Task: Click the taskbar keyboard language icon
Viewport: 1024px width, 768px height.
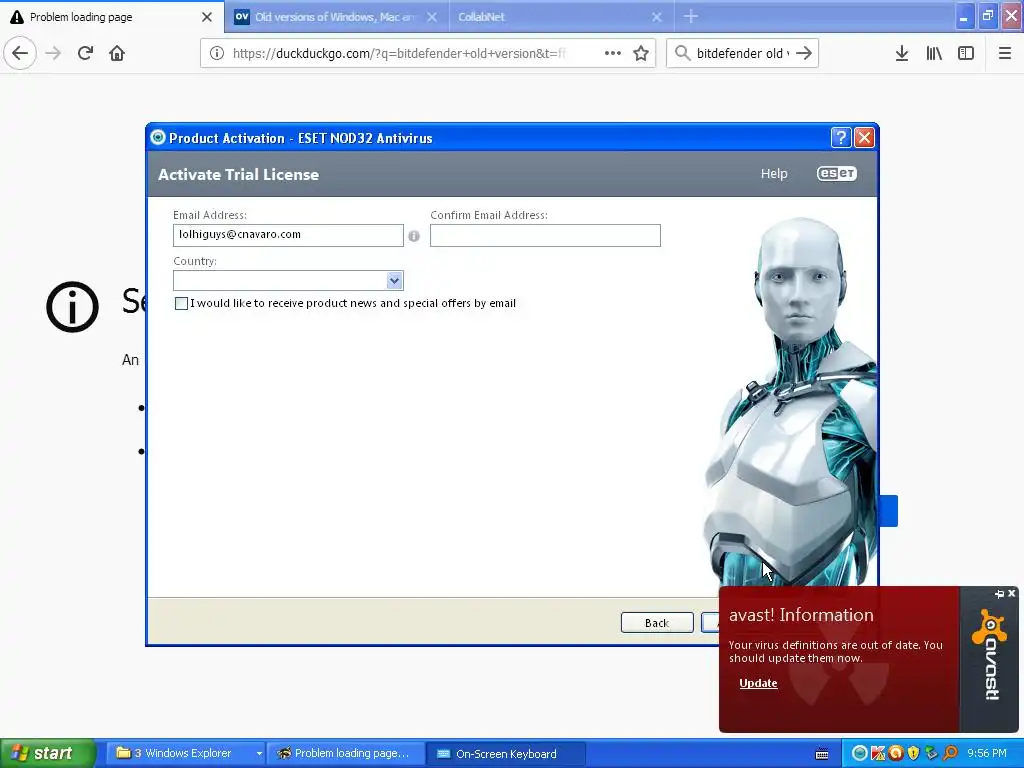Action: [x=822, y=754]
